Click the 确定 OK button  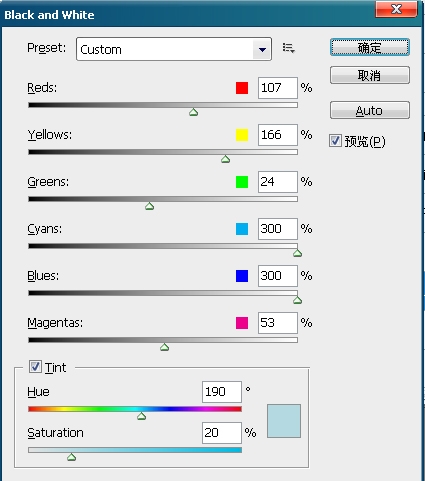[x=370, y=47]
